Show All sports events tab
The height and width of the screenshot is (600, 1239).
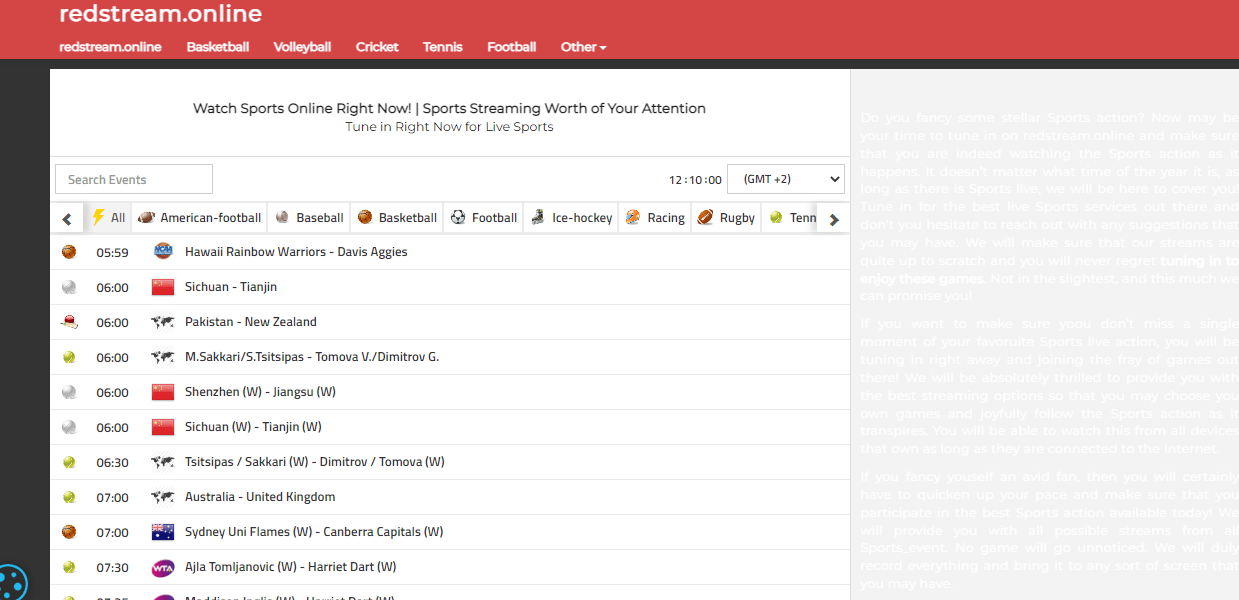109,217
